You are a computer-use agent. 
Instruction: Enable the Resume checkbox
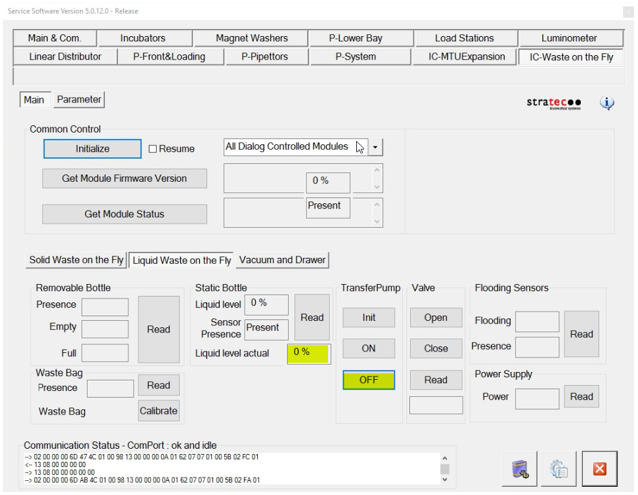pyautogui.click(x=153, y=149)
